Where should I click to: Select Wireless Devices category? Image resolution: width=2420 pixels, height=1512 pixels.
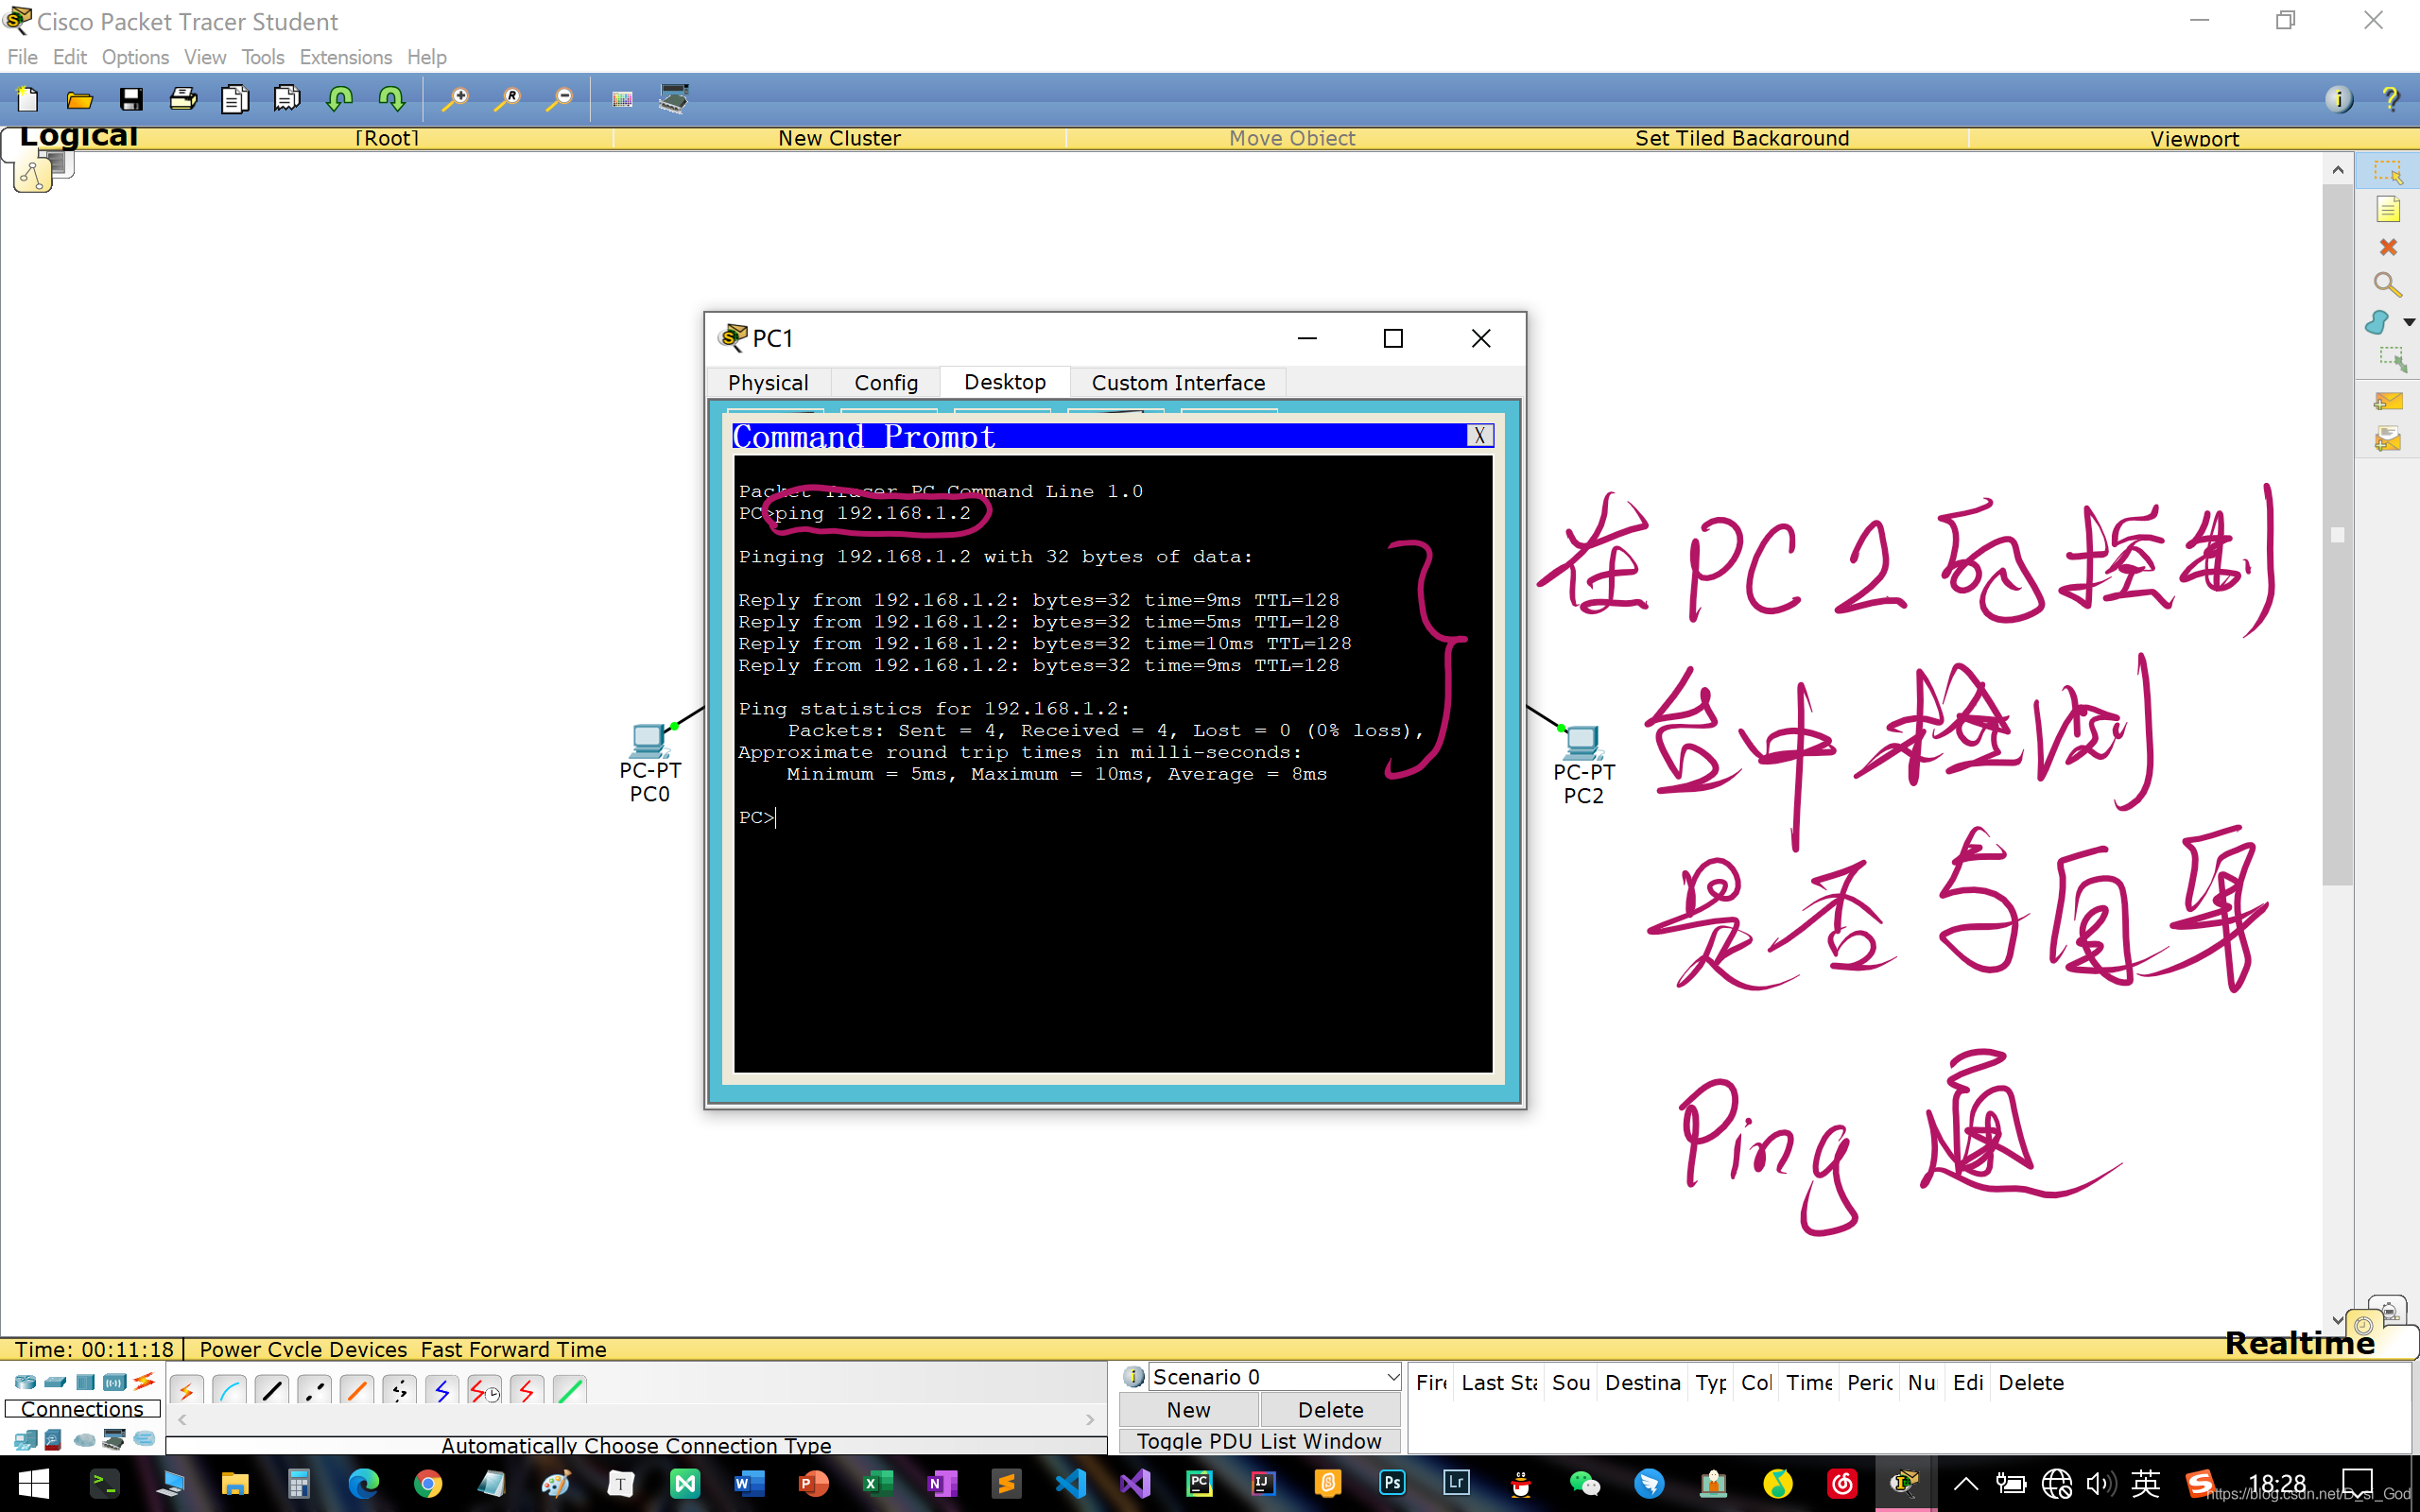pyautogui.click(x=115, y=1382)
